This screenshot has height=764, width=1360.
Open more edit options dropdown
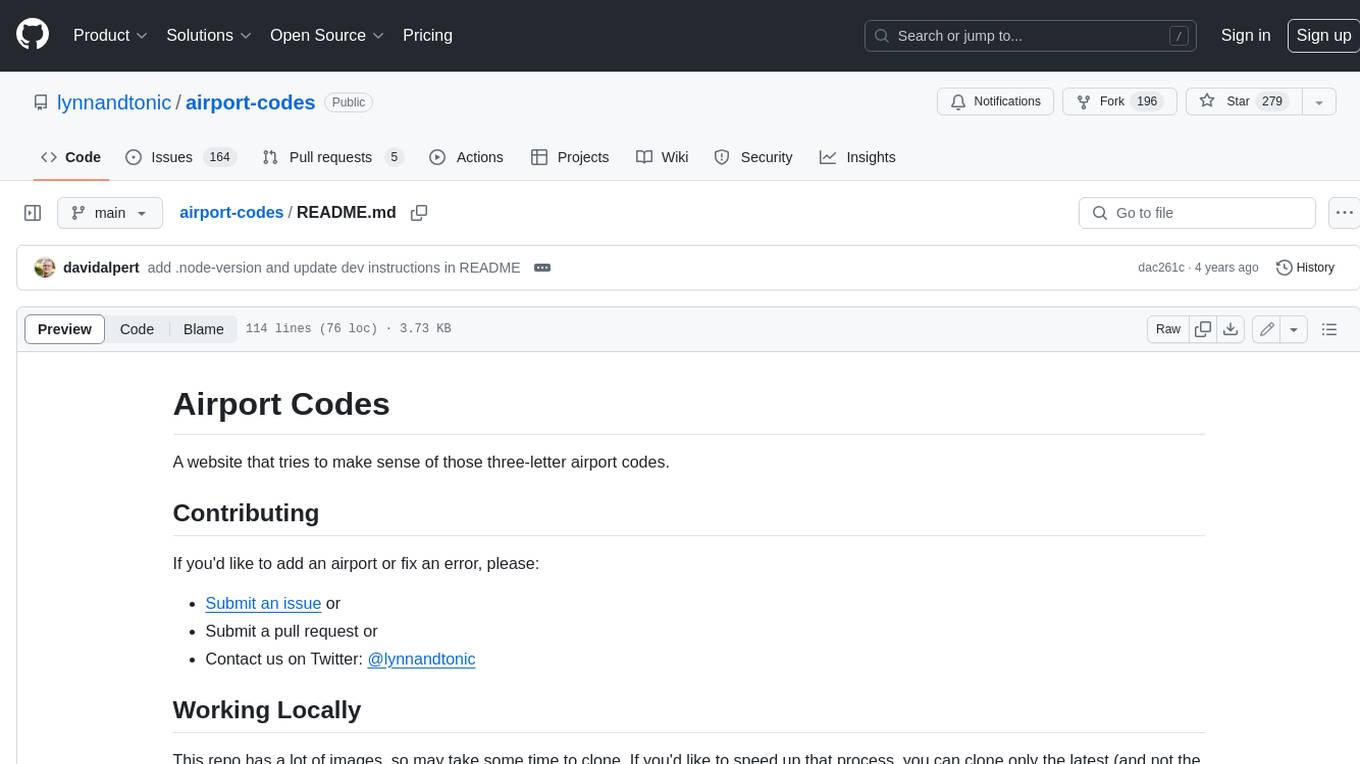(x=1294, y=329)
